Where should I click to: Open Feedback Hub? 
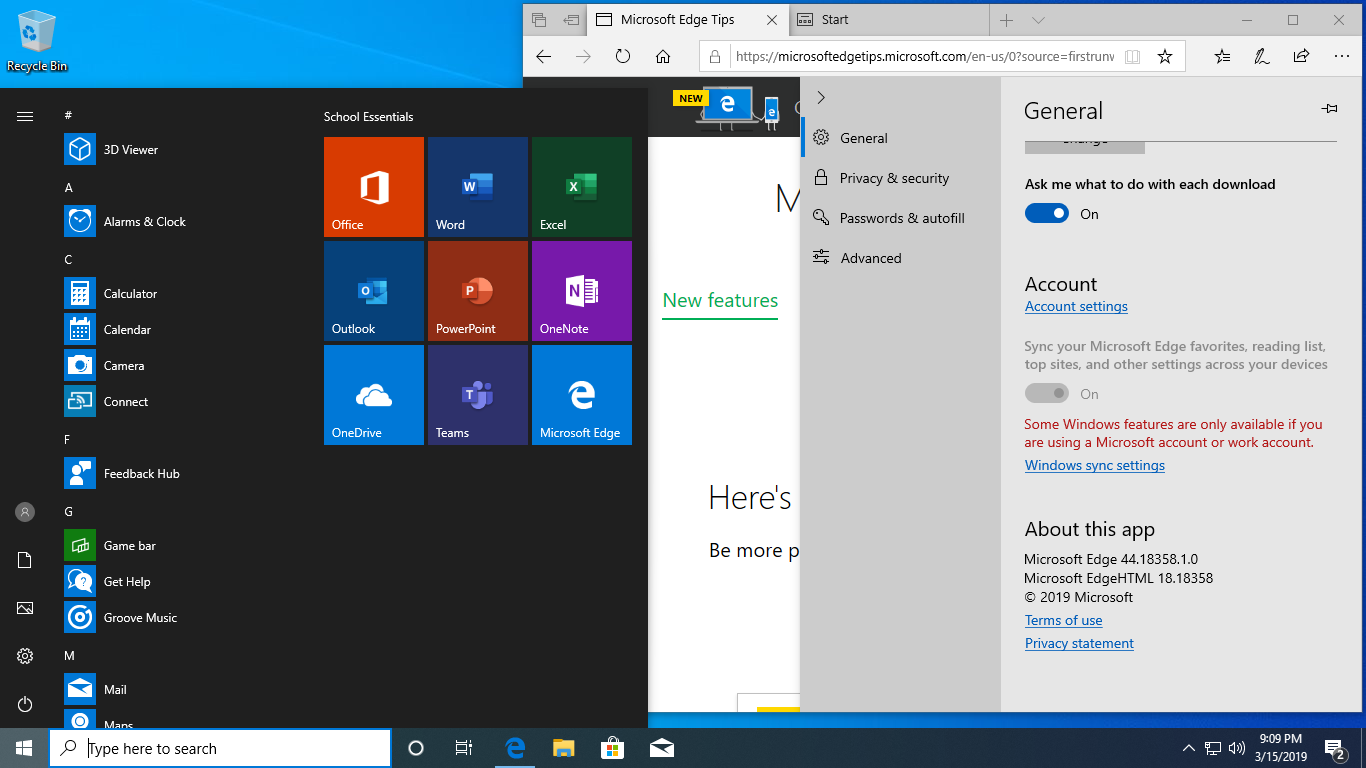tap(180, 474)
